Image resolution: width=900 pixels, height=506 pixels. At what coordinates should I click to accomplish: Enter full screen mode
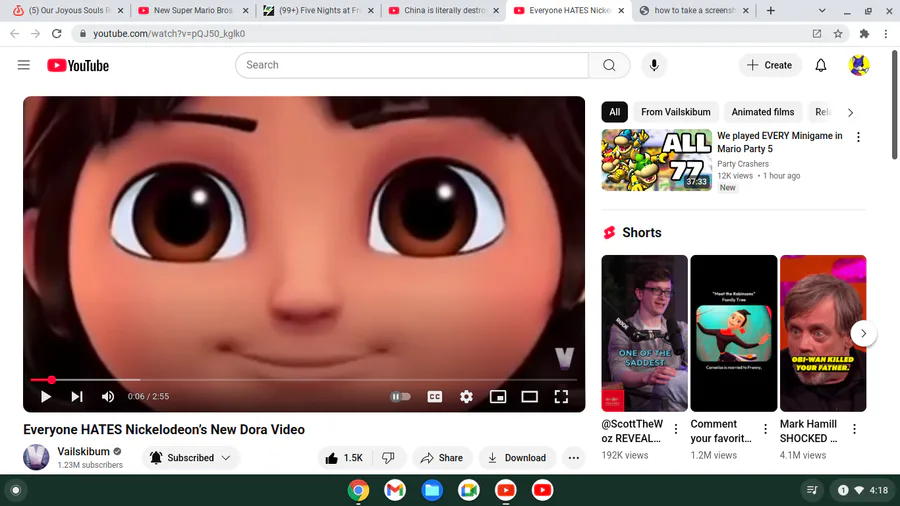561,396
